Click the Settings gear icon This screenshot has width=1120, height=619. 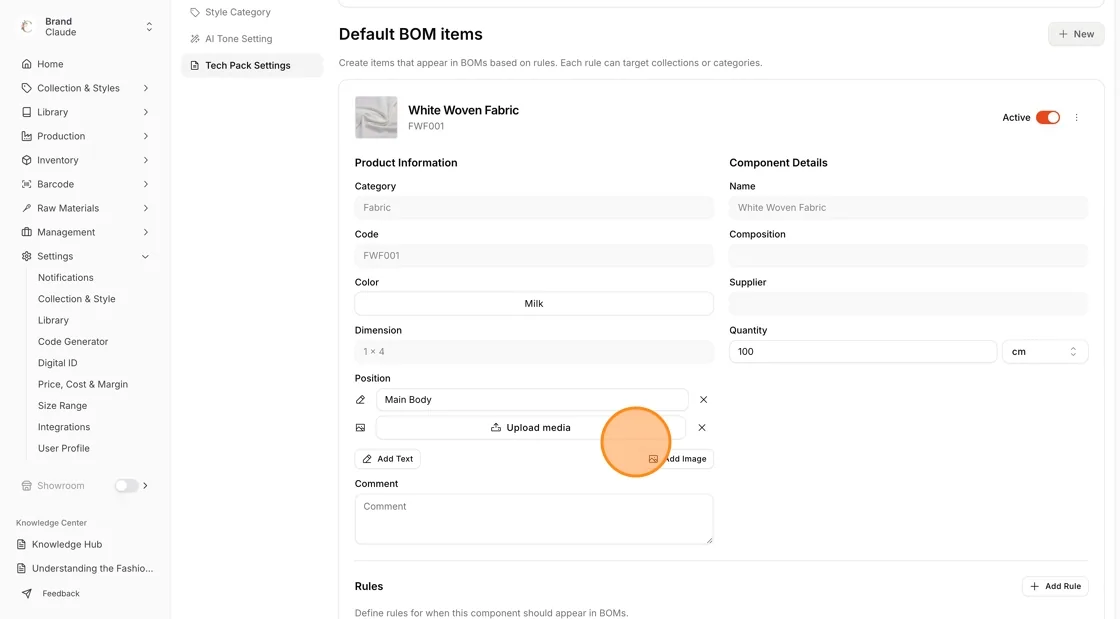click(x=26, y=256)
